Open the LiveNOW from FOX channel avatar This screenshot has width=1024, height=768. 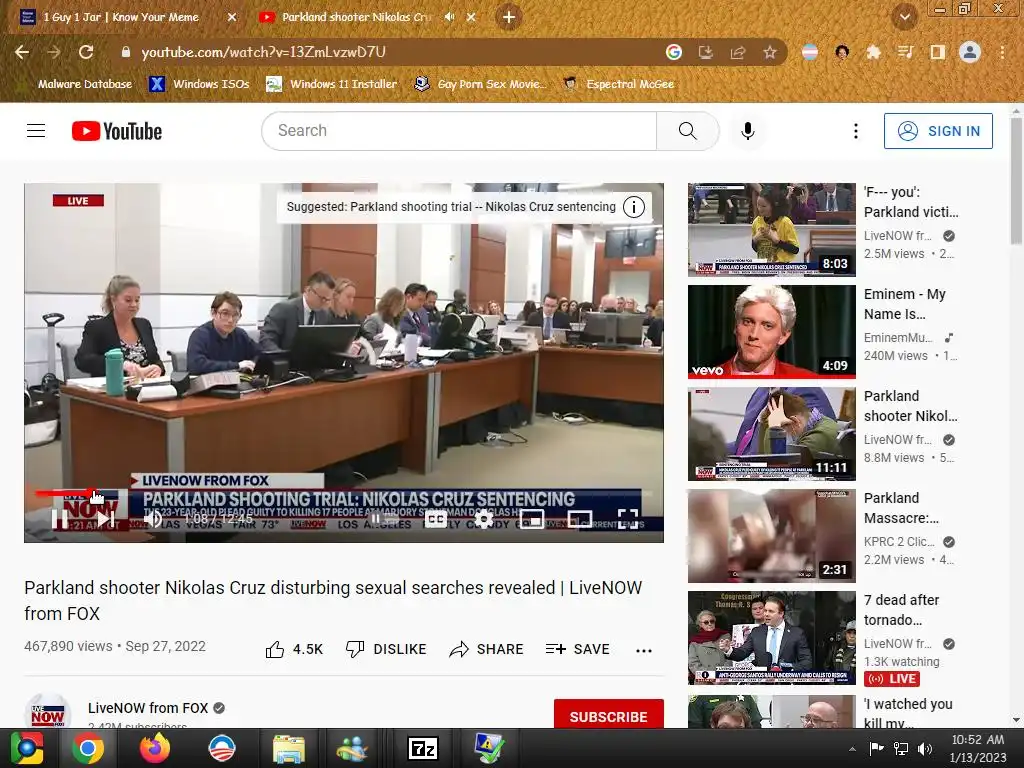tap(48, 712)
